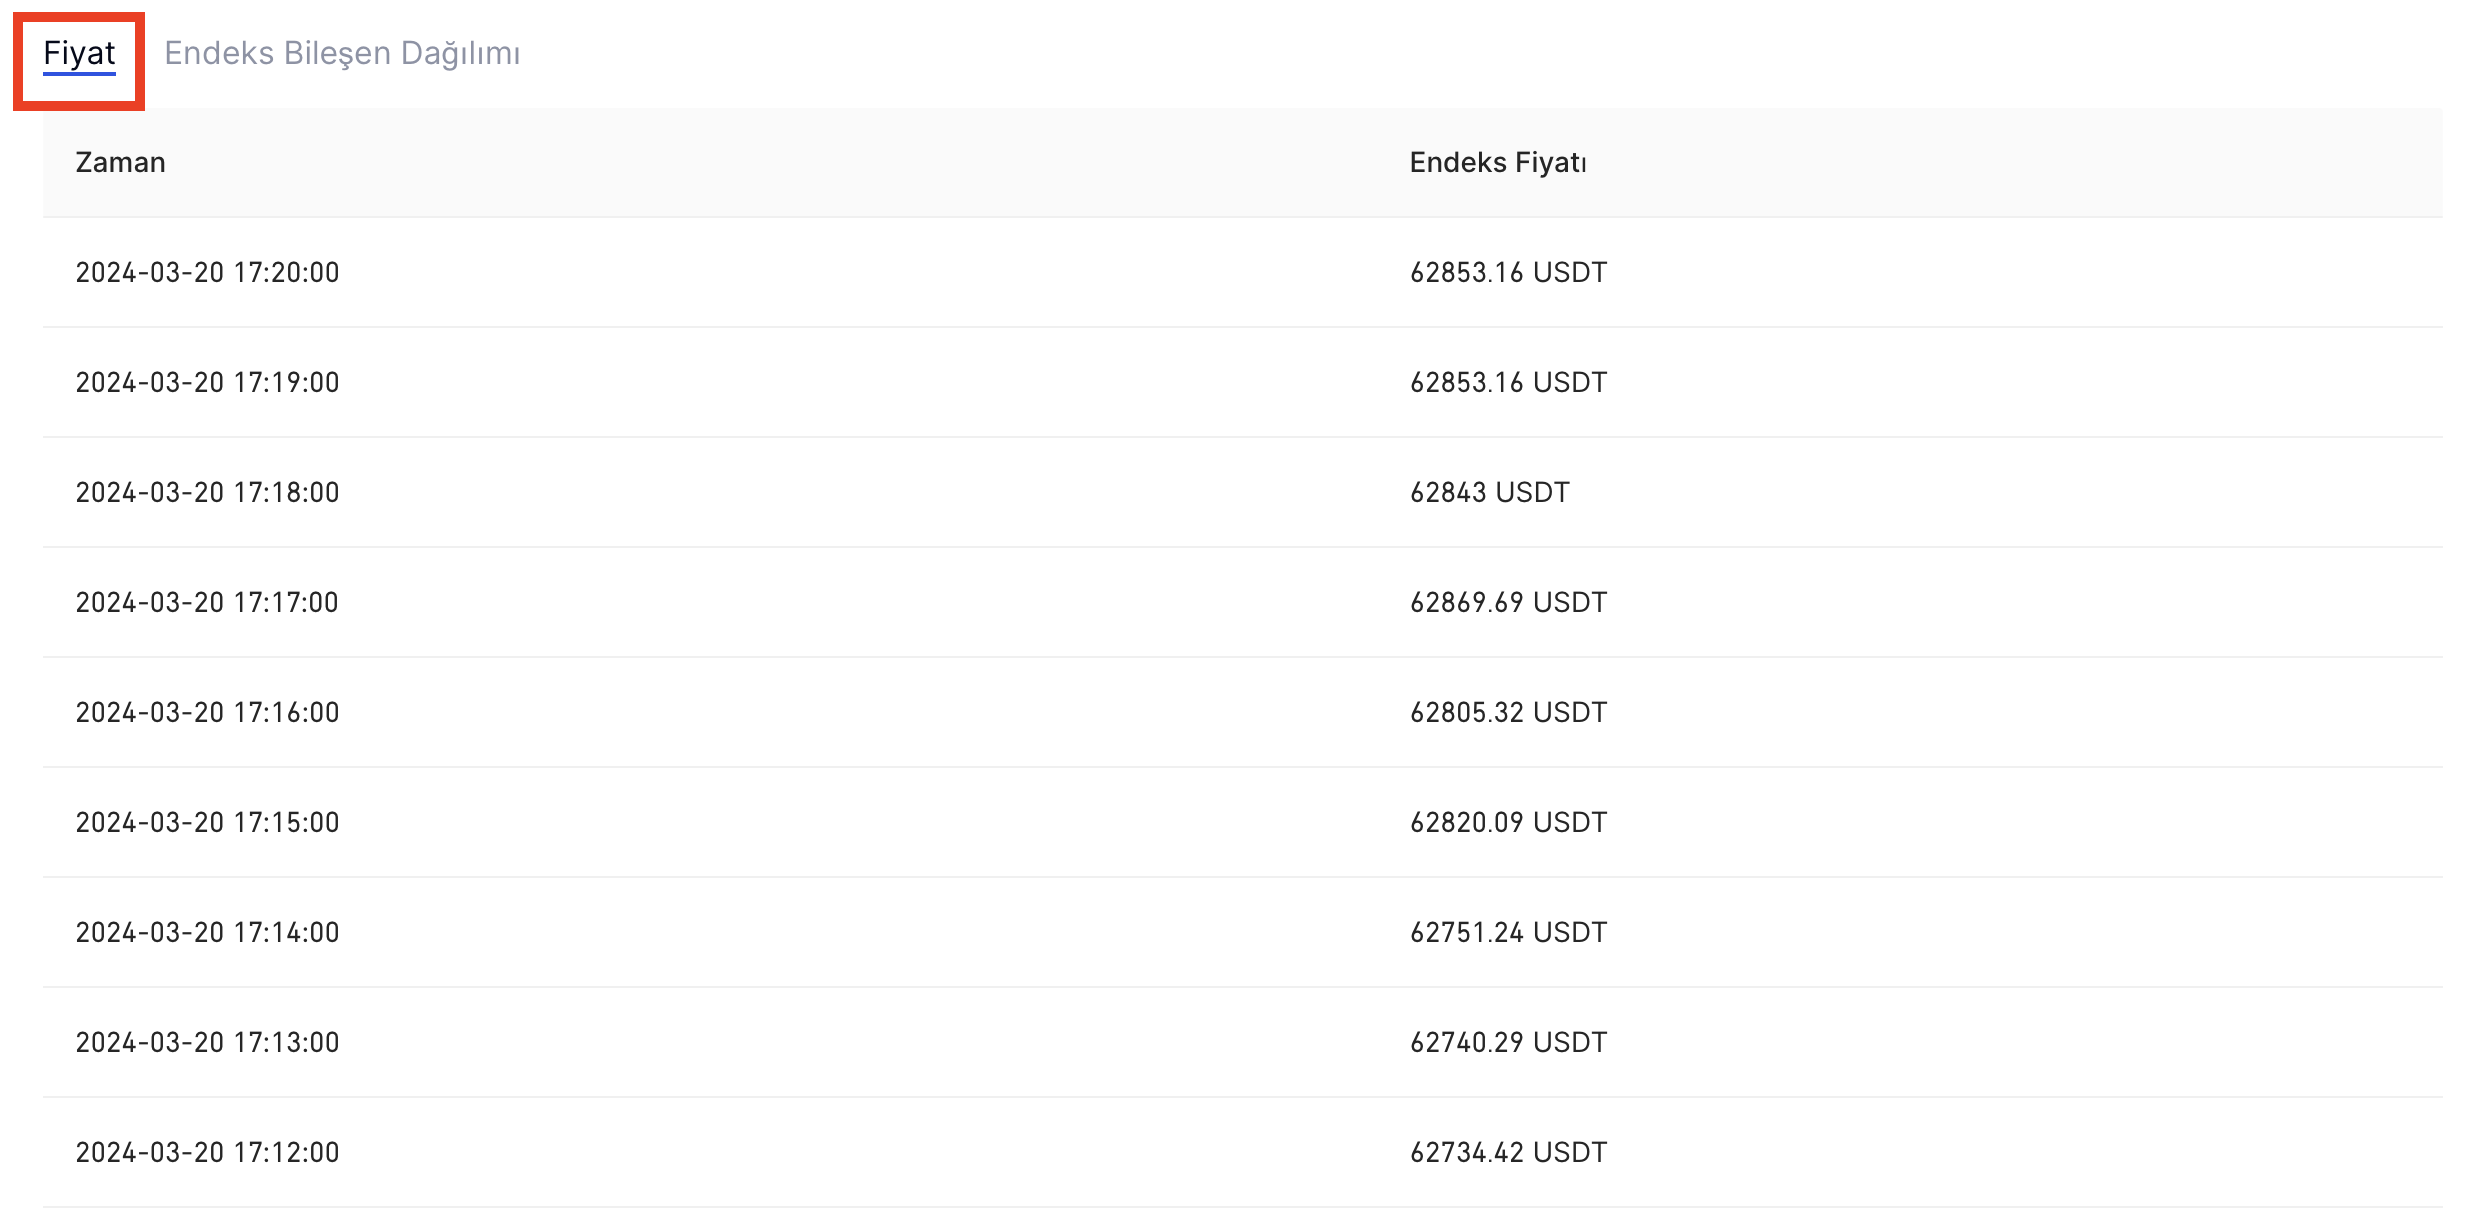Click the 17:15:00 timestamp cell
2480x1212 pixels.
click(207, 823)
